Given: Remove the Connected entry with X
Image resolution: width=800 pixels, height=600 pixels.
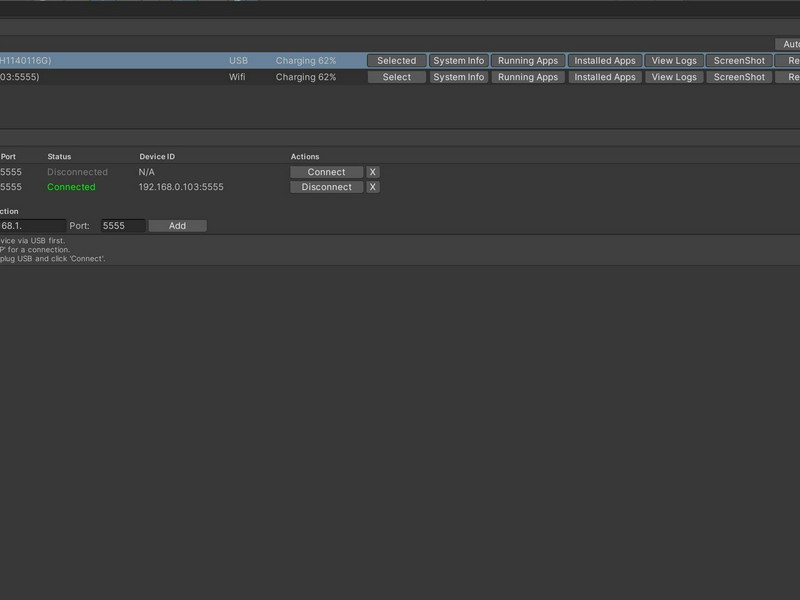Looking at the screenshot, I should tap(372, 187).
